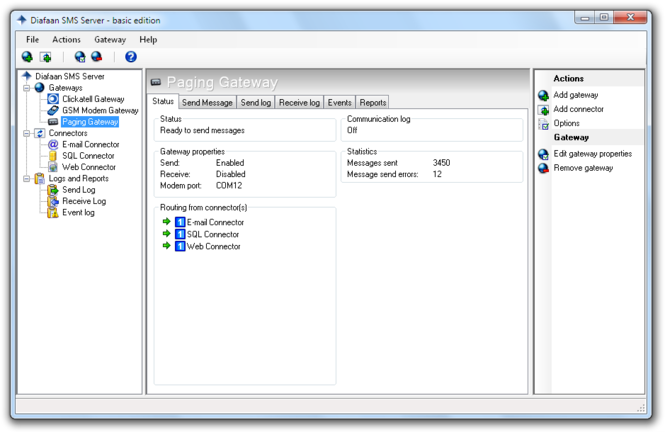Click the Receive Log icon
Viewport: 665px width, 432px height.
tap(53, 201)
